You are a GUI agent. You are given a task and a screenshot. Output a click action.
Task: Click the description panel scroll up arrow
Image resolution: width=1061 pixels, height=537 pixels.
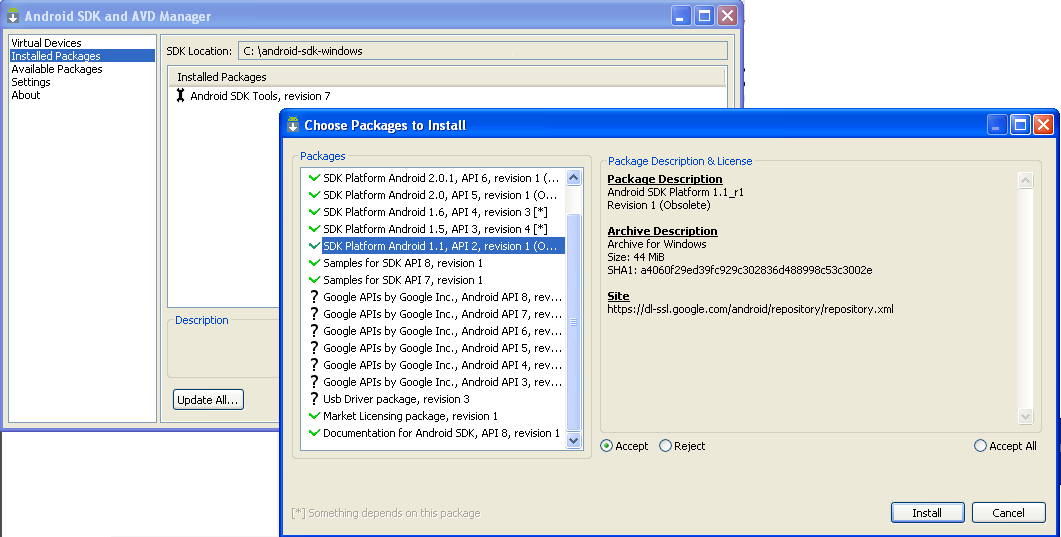click(1026, 181)
